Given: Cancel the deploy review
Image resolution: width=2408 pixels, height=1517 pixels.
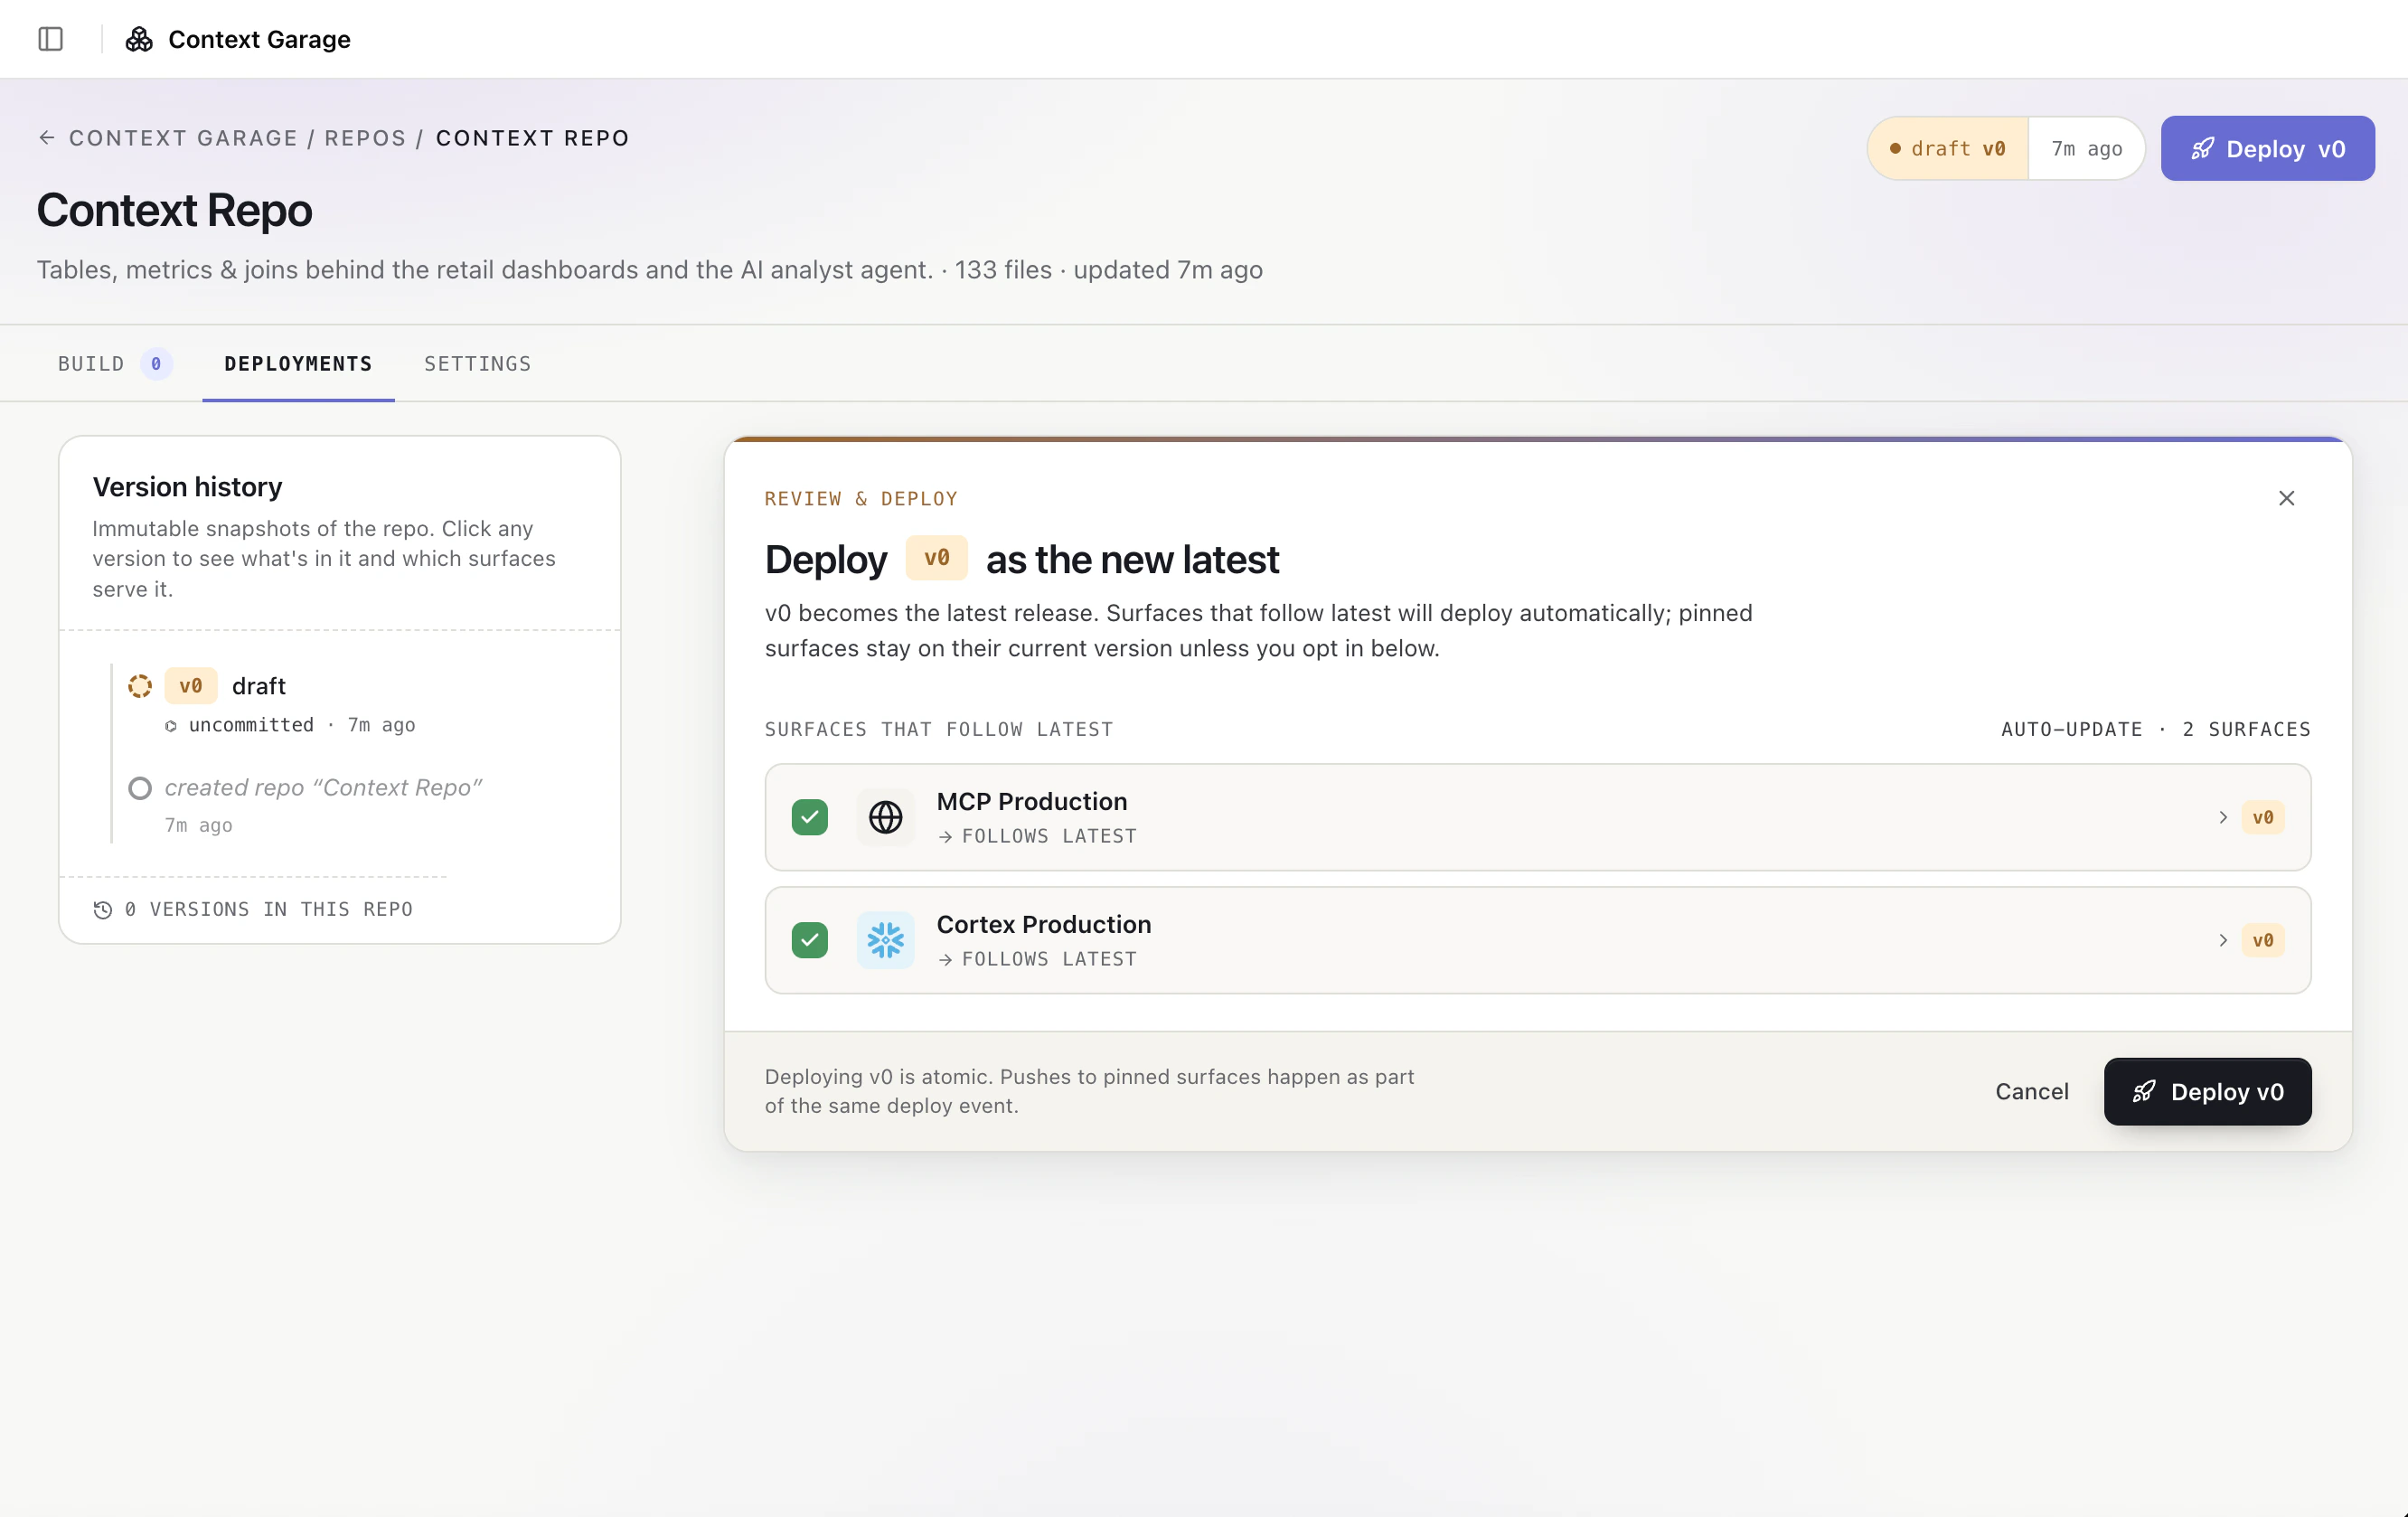Looking at the screenshot, I should (2031, 1091).
